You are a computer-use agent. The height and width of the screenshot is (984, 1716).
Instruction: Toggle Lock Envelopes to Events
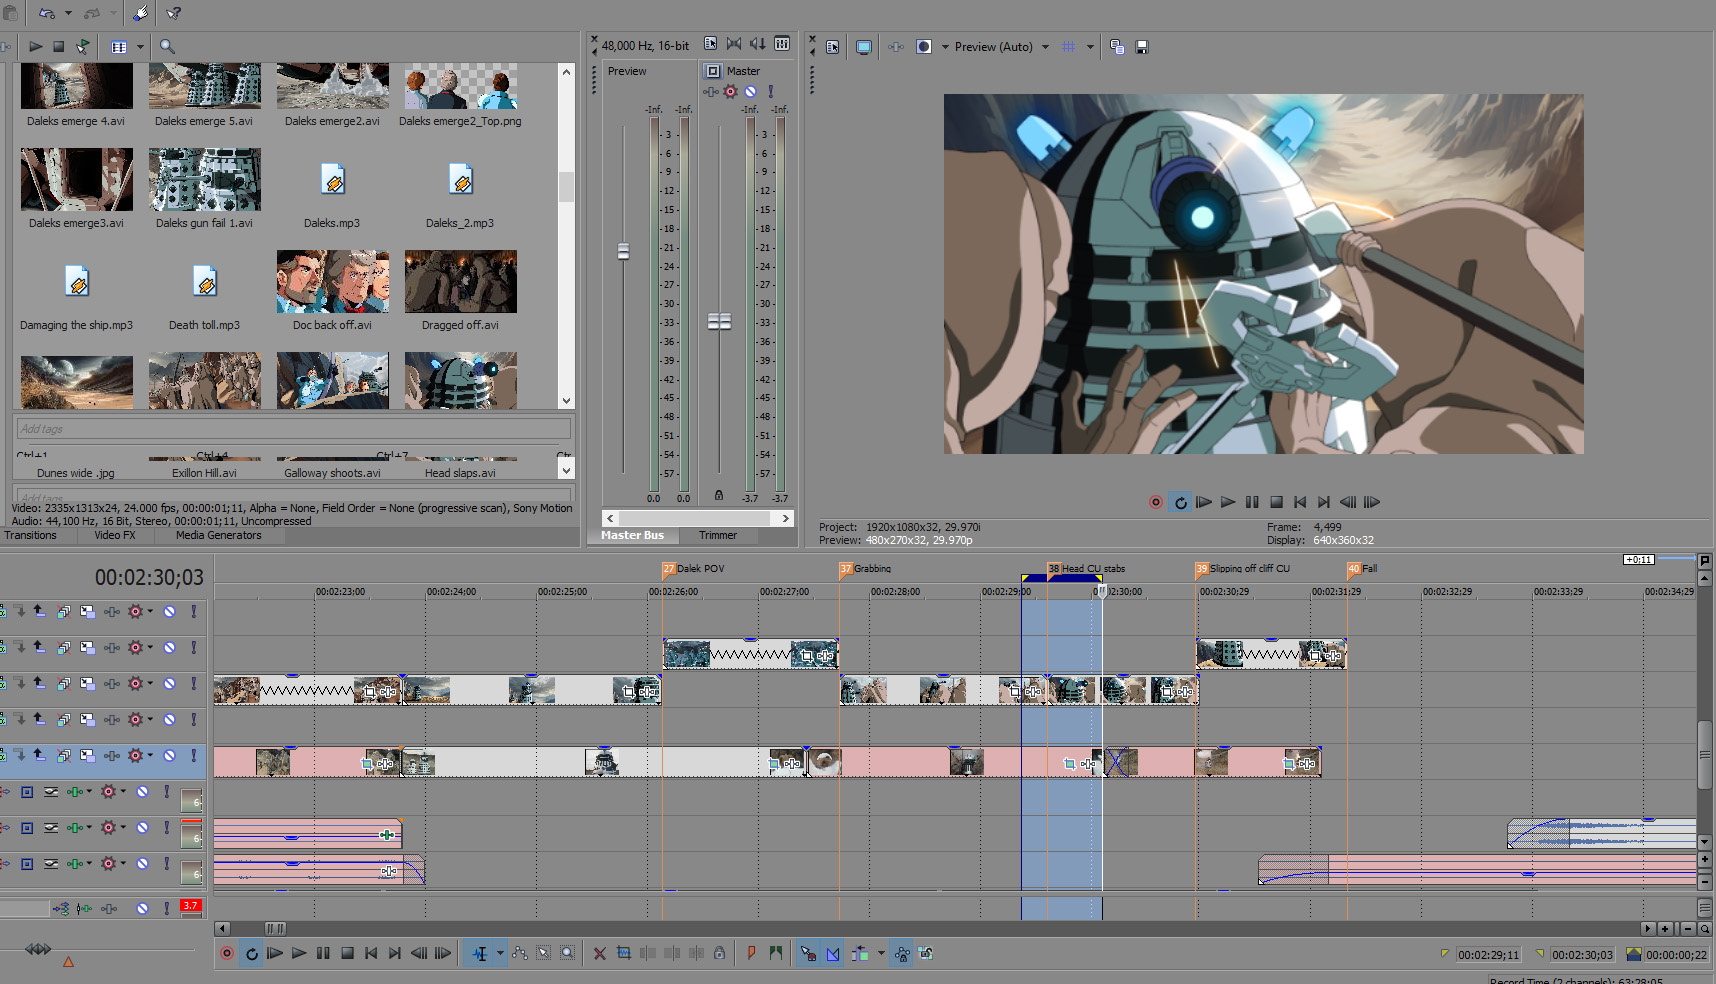pos(902,954)
